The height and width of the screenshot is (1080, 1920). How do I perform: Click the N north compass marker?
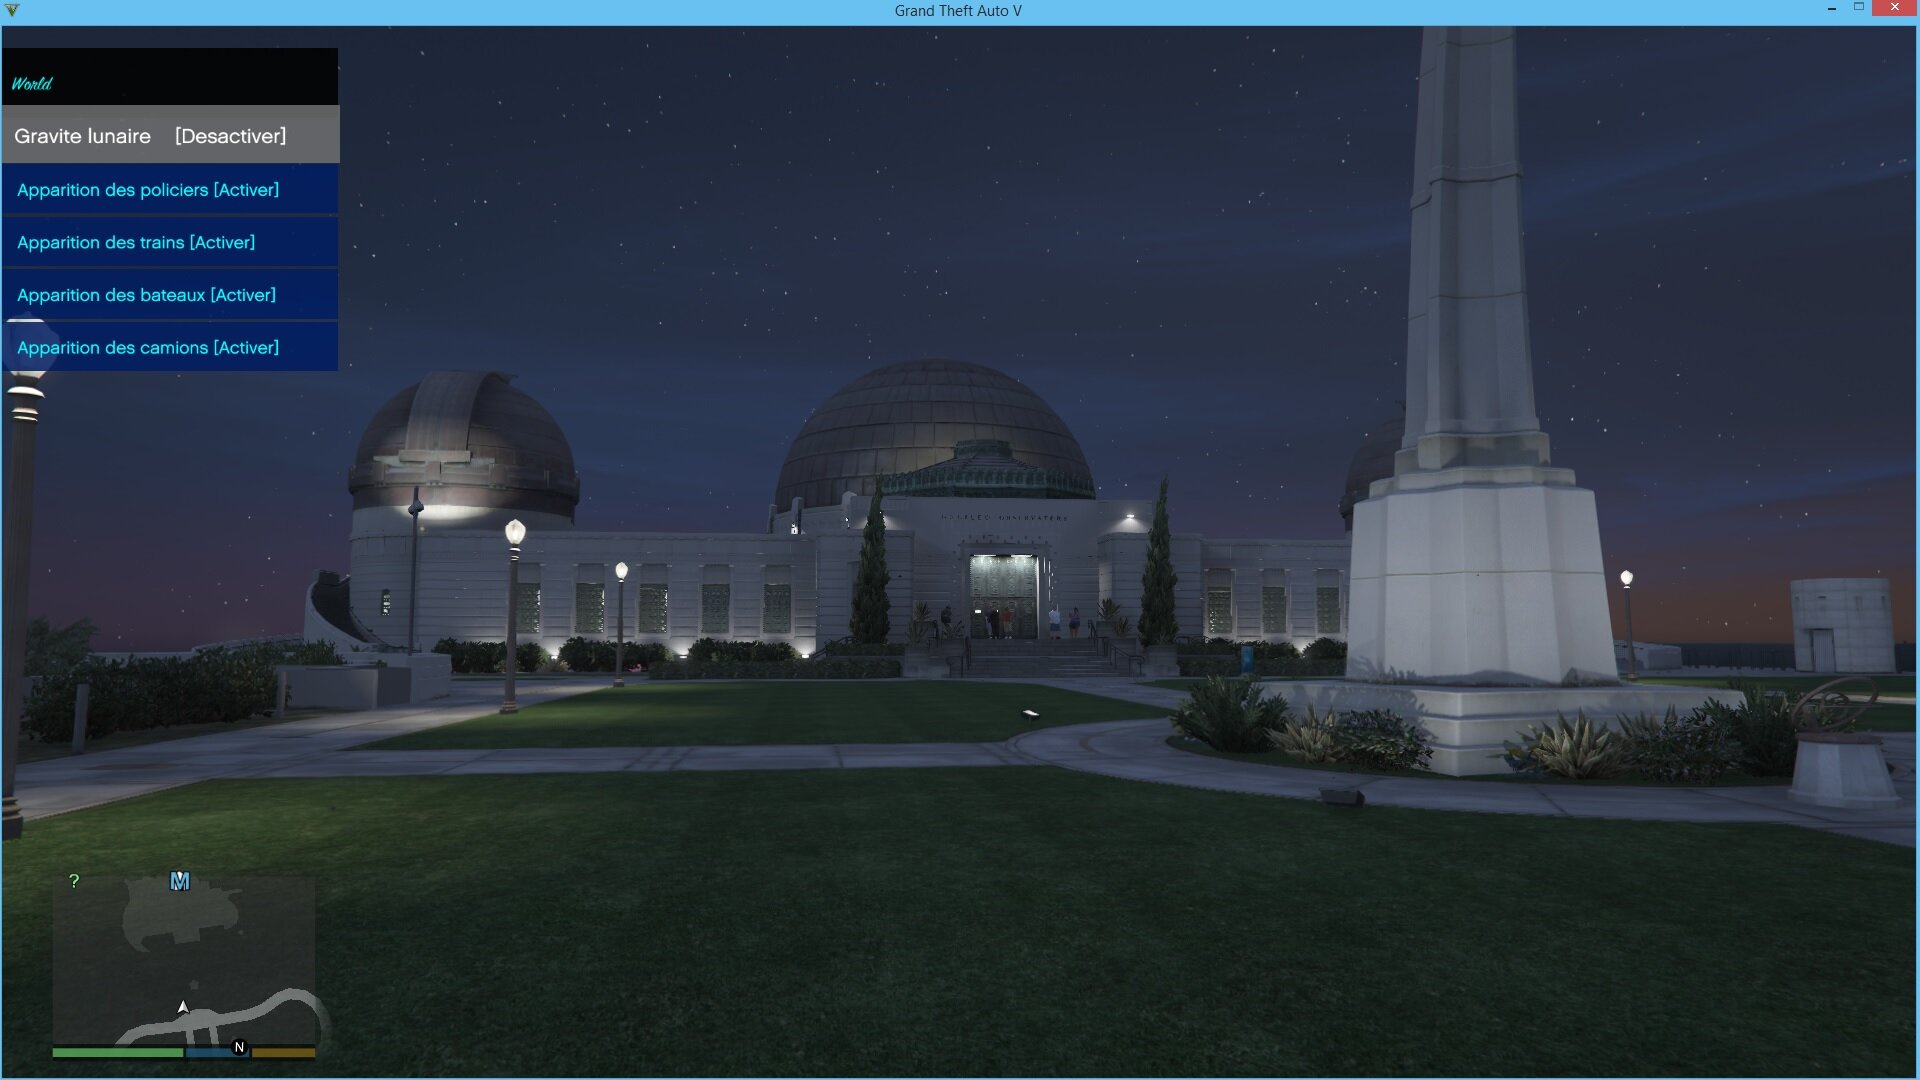[x=239, y=1047]
